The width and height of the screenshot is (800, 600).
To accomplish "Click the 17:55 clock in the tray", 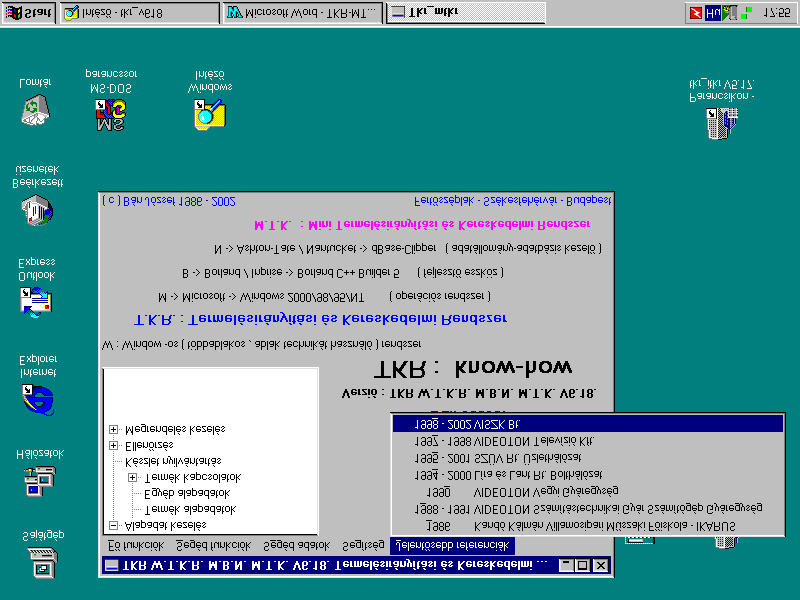I will 776,13.
